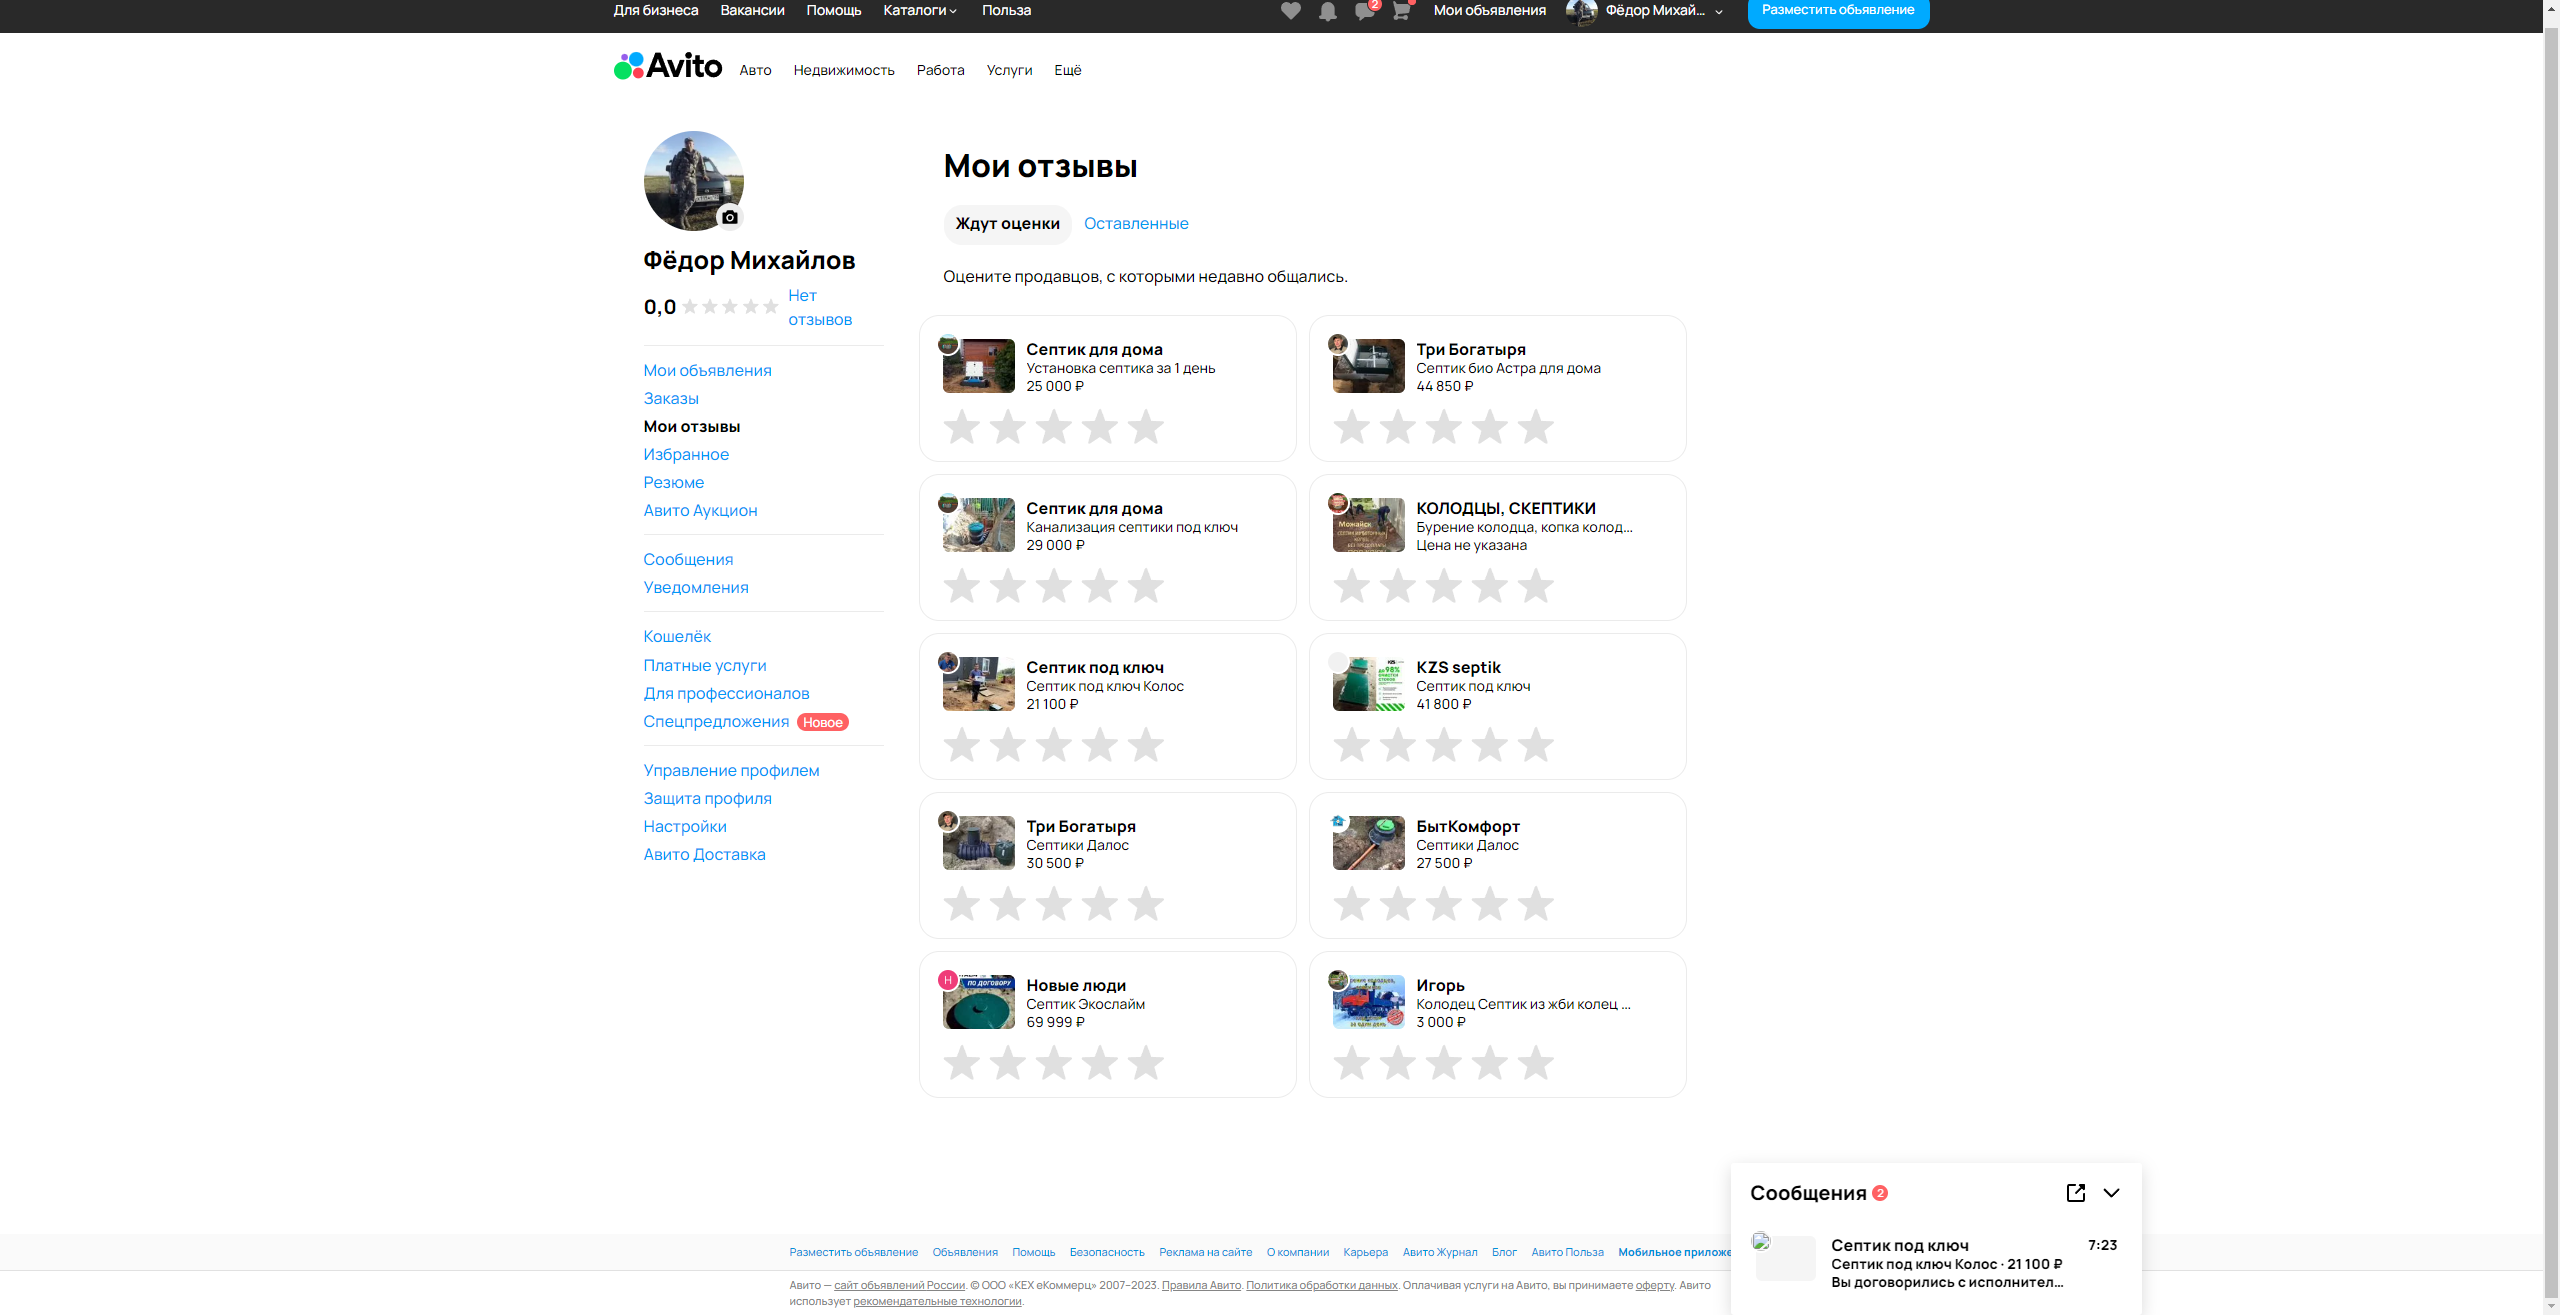The image size is (2560, 1315).
Task: Open Недвижимость category in navigation
Action: click(843, 70)
